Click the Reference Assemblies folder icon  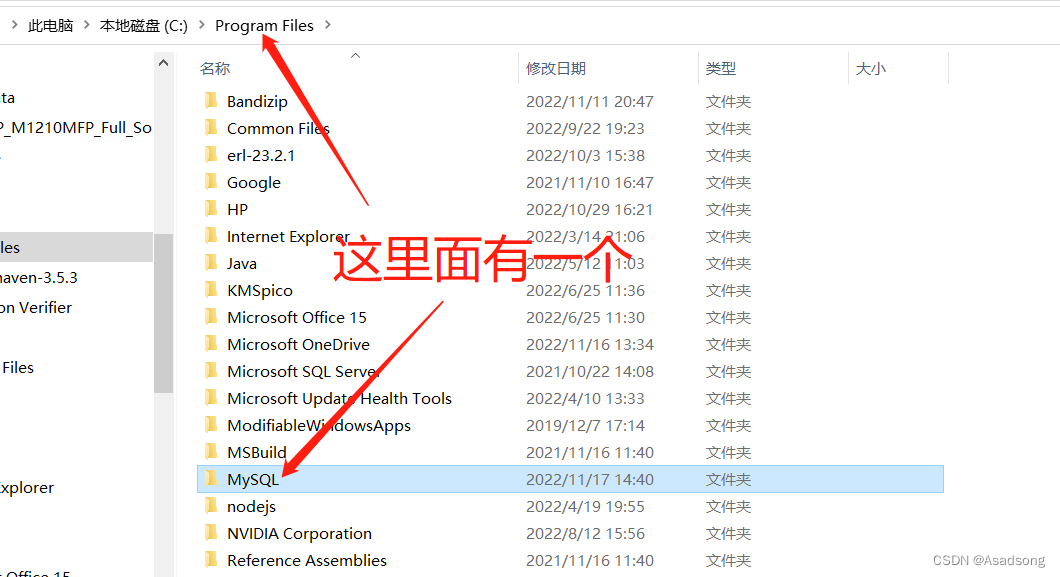click(x=211, y=560)
